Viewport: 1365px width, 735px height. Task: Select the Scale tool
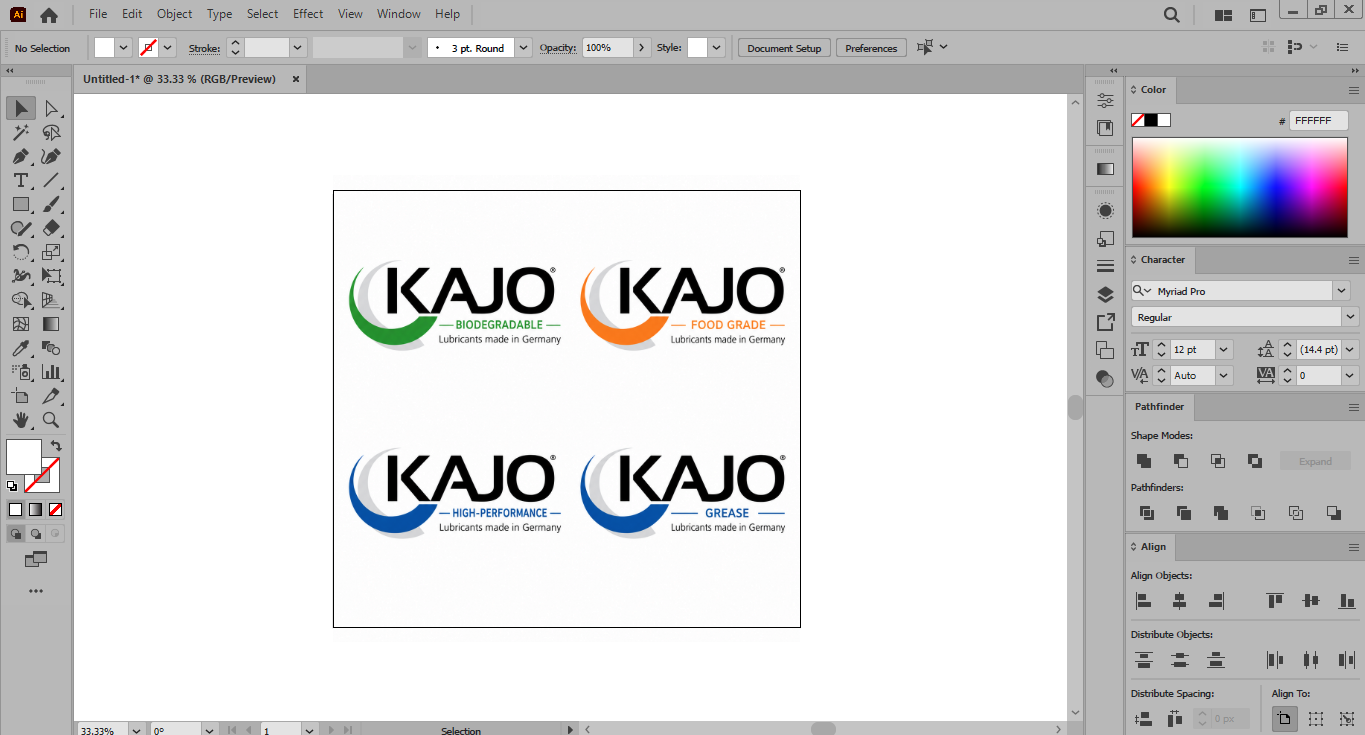pyautogui.click(x=51, y=252)
